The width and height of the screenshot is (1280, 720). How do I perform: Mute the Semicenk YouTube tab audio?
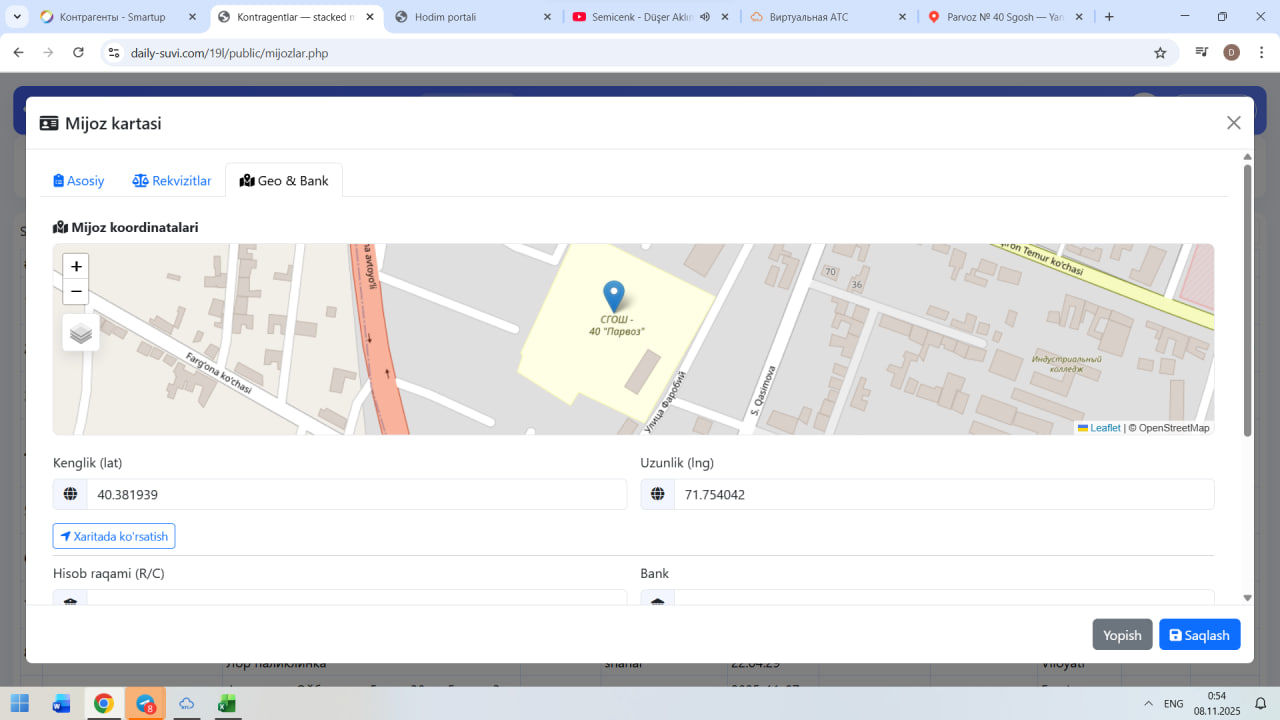pos(705,17)
